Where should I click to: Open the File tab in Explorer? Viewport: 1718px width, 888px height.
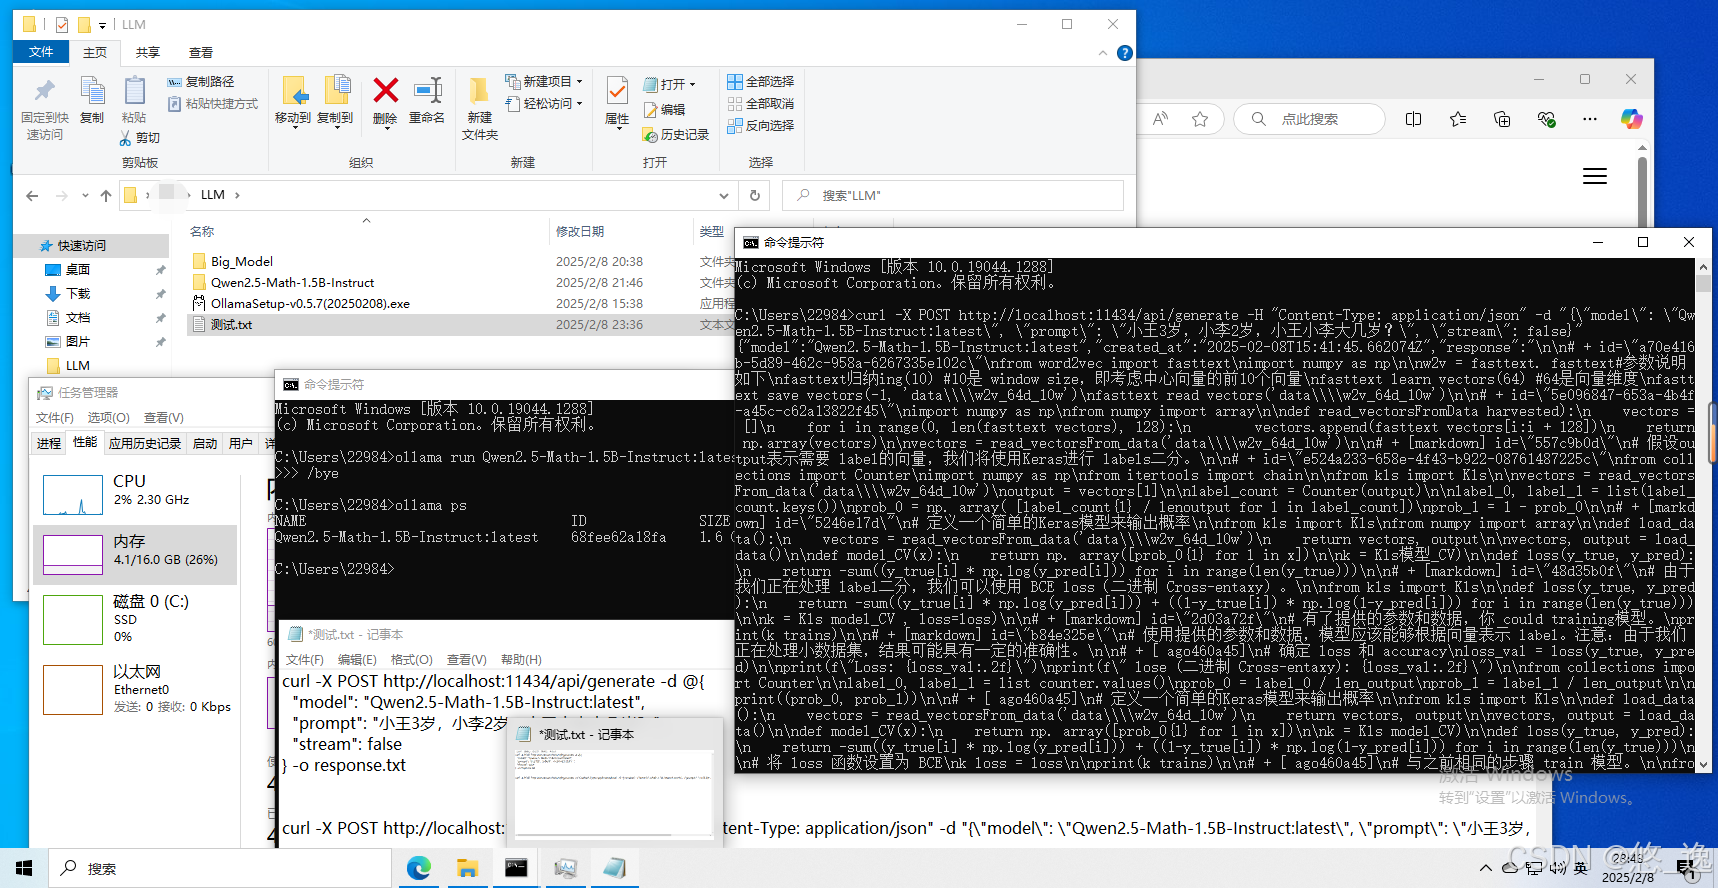(x=41, y=52)
